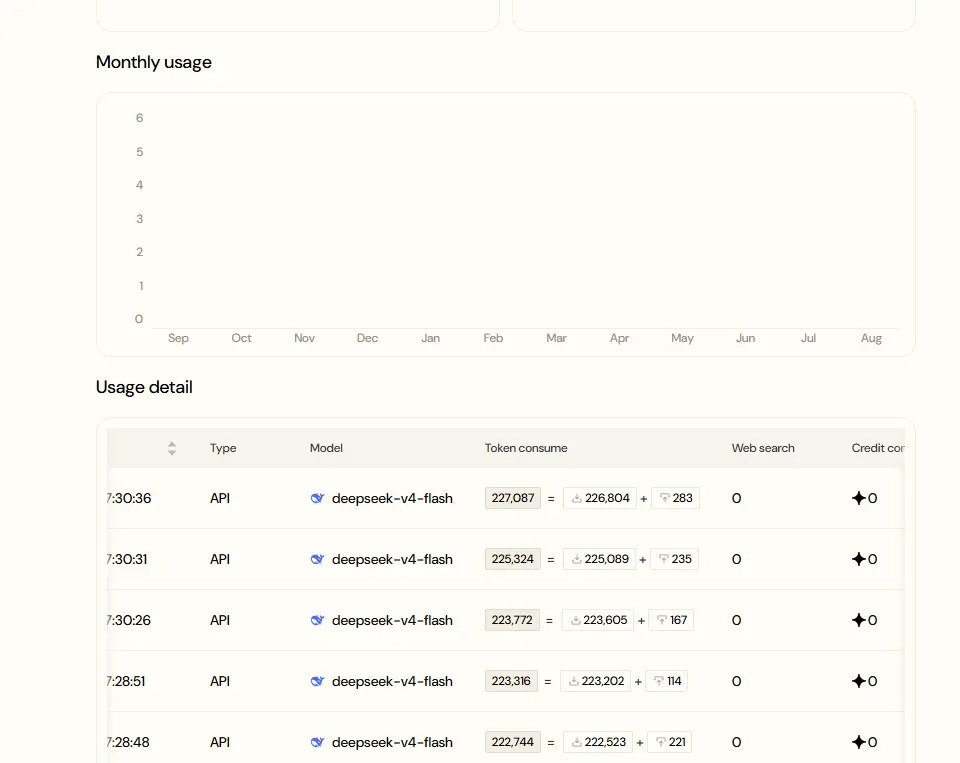This screenshot has width=960, height=763.
Task: Click May label on chart axis
Action: tap(682, 338)
